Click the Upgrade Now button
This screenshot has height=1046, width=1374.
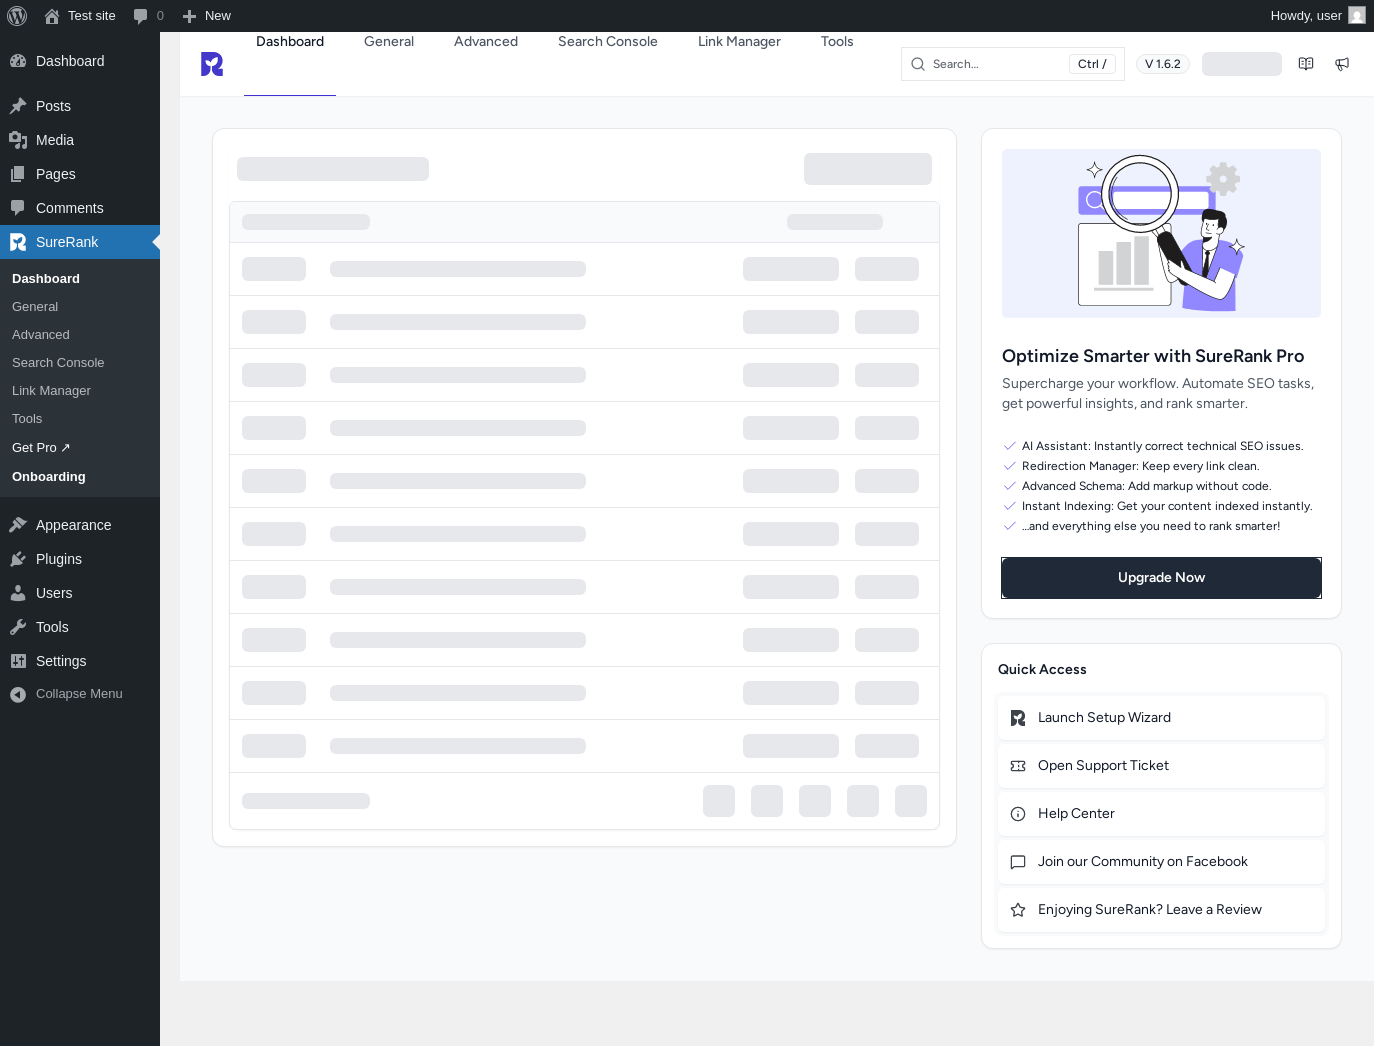1161,578
